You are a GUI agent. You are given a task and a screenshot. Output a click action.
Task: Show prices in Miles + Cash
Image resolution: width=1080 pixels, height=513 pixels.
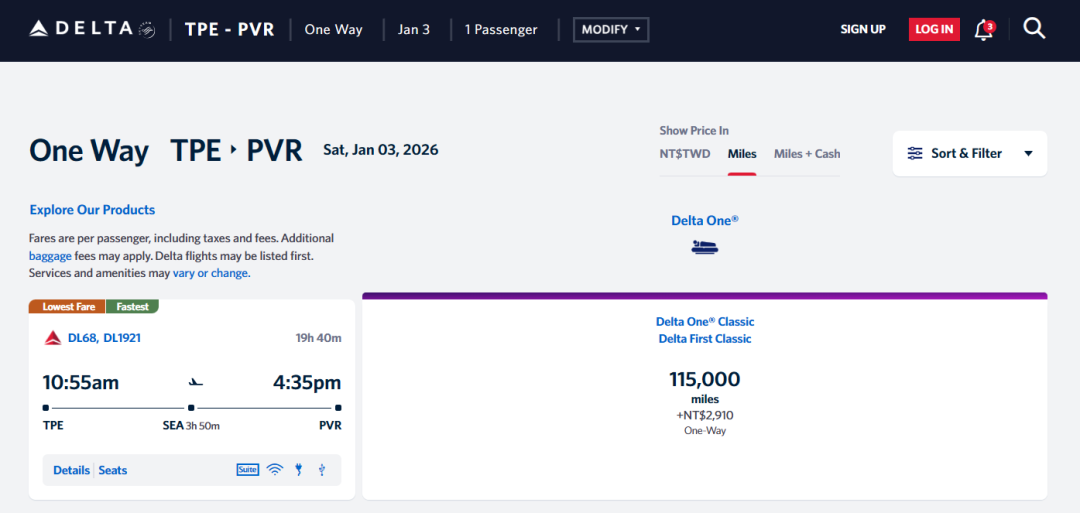click(807, 154)
